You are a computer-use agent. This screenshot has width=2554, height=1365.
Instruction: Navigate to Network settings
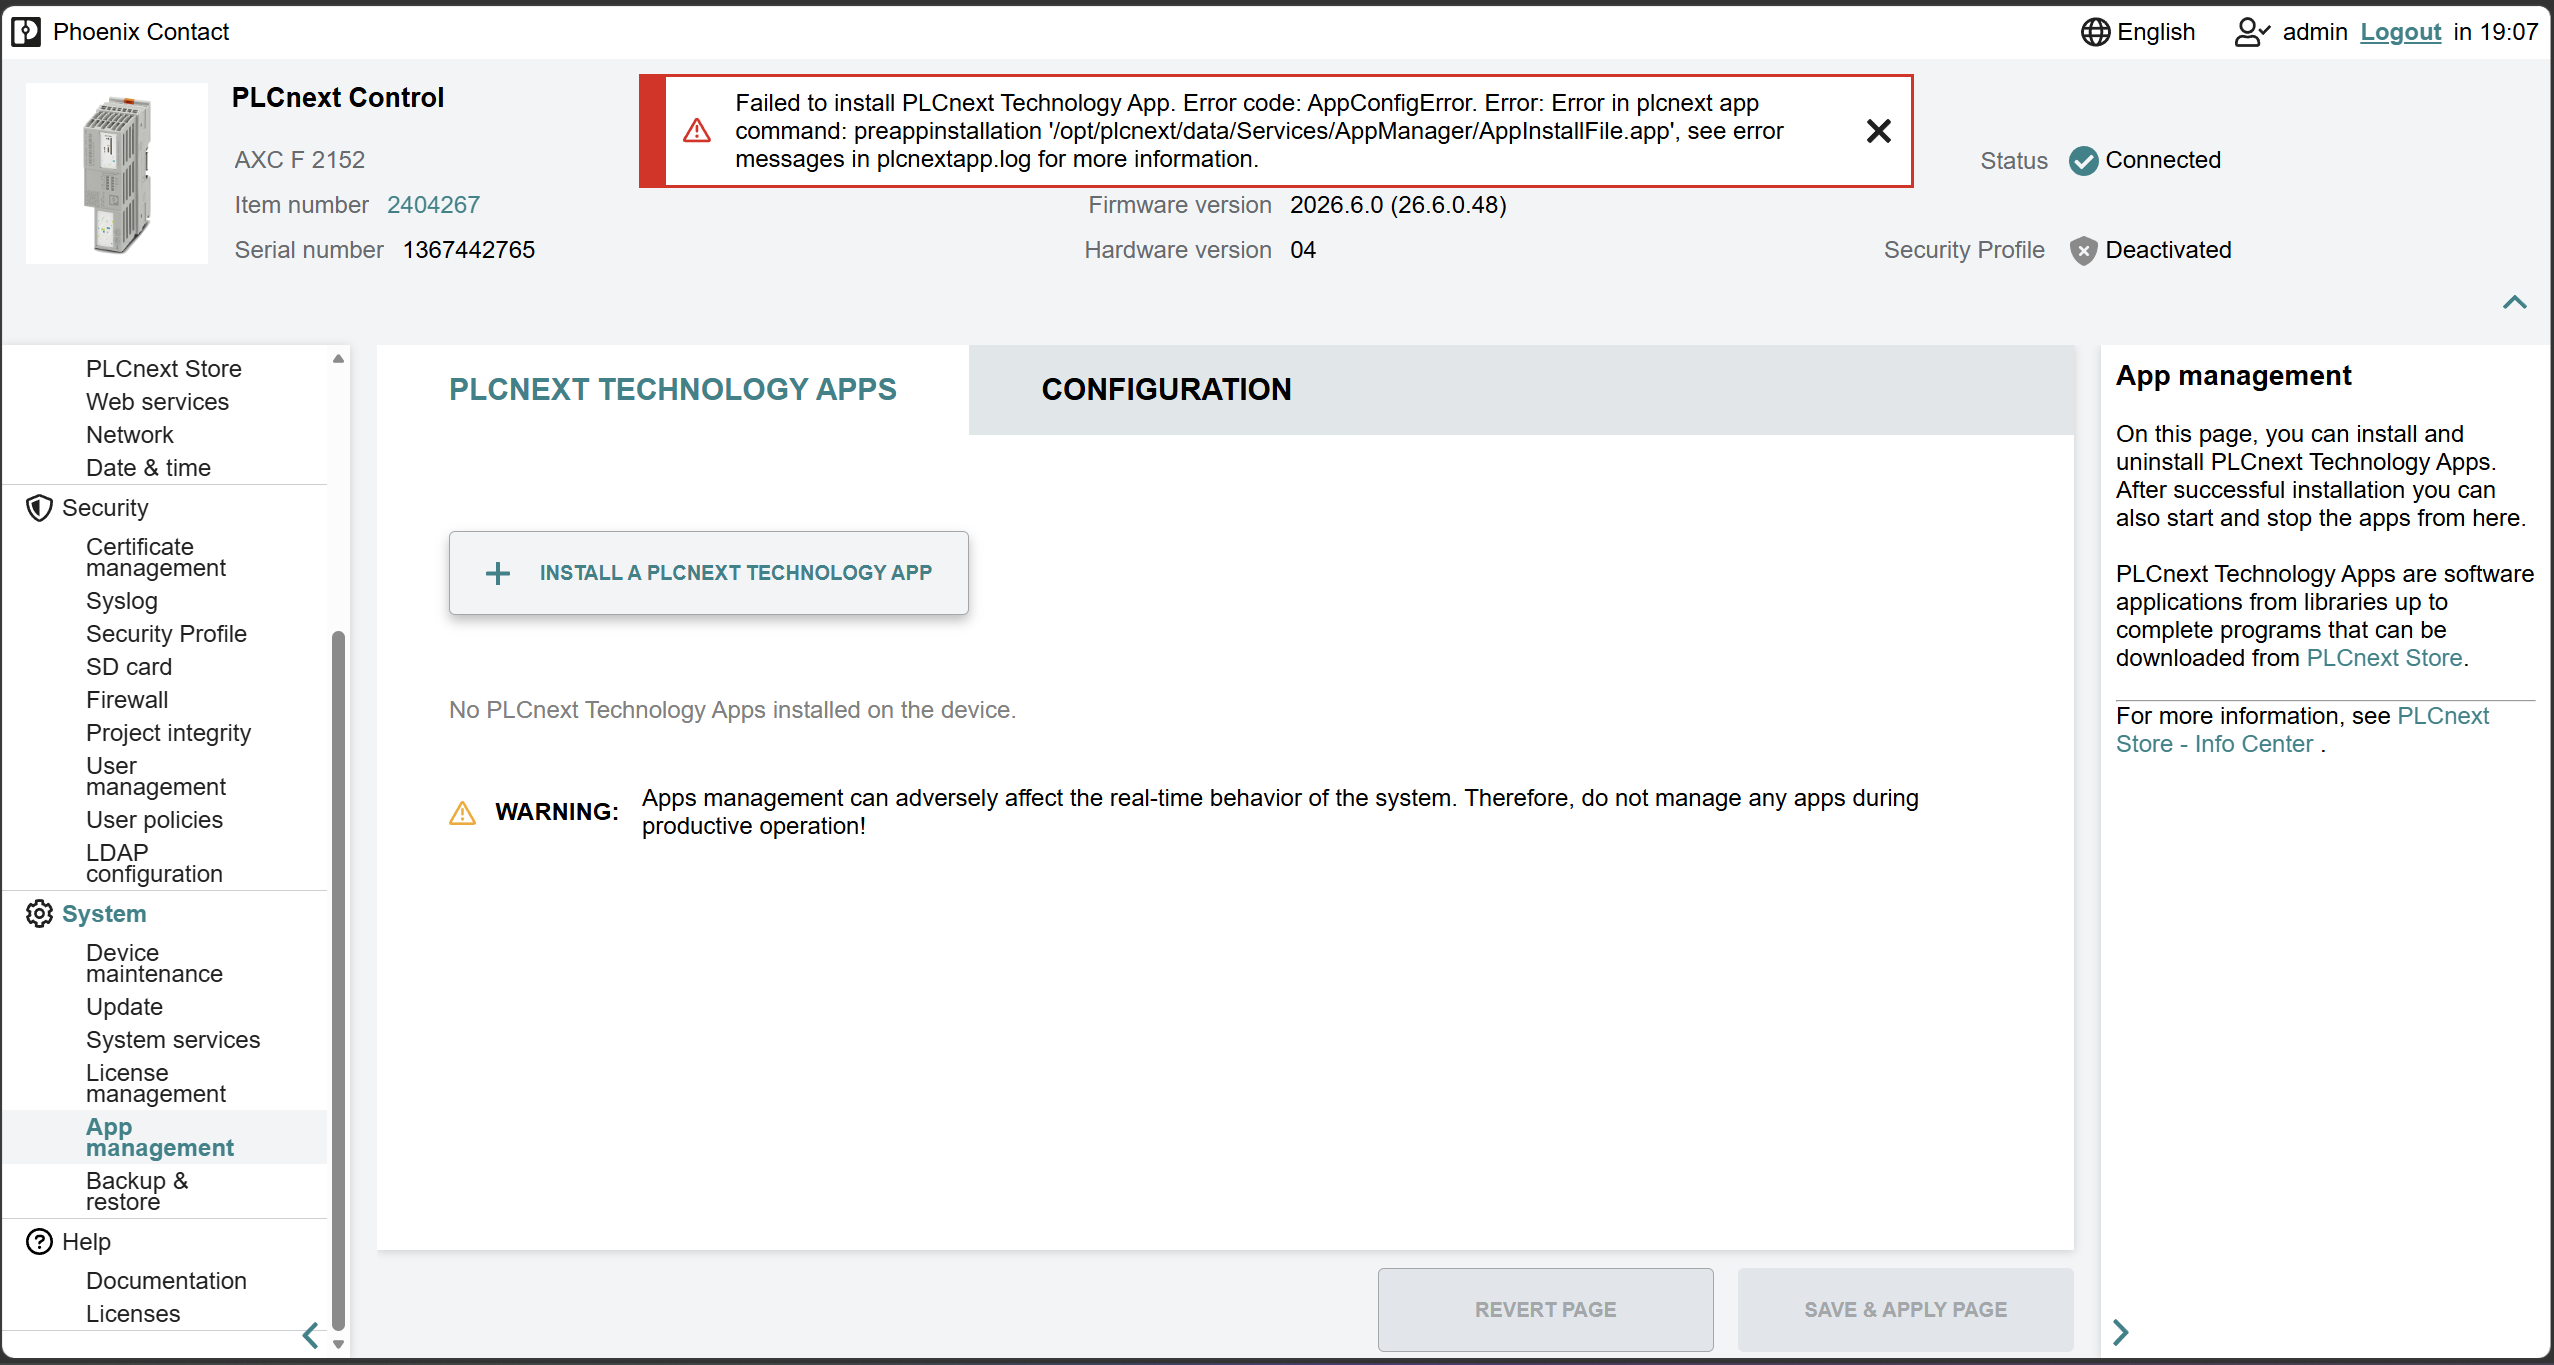129,435
